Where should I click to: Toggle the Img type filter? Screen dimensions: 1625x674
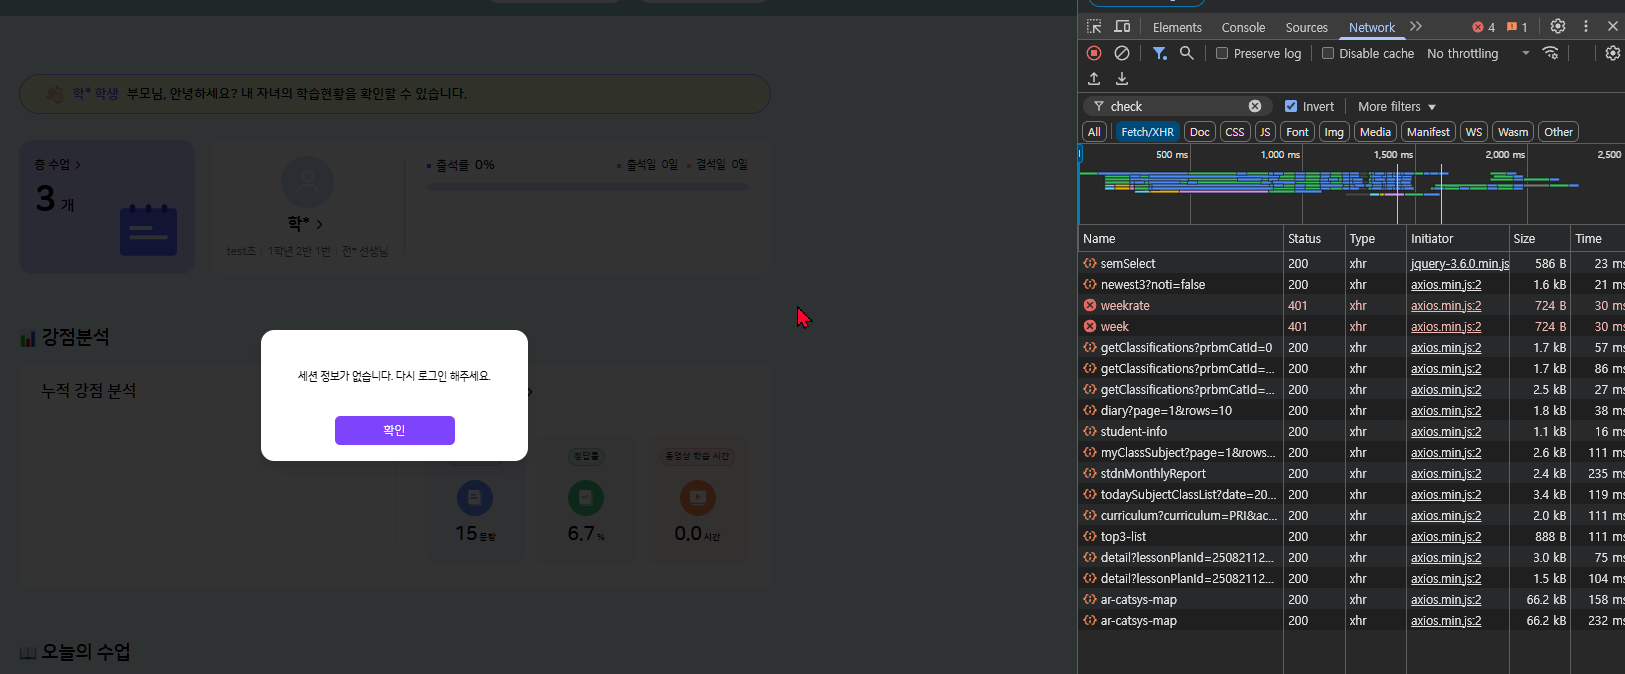(1334, 132)
